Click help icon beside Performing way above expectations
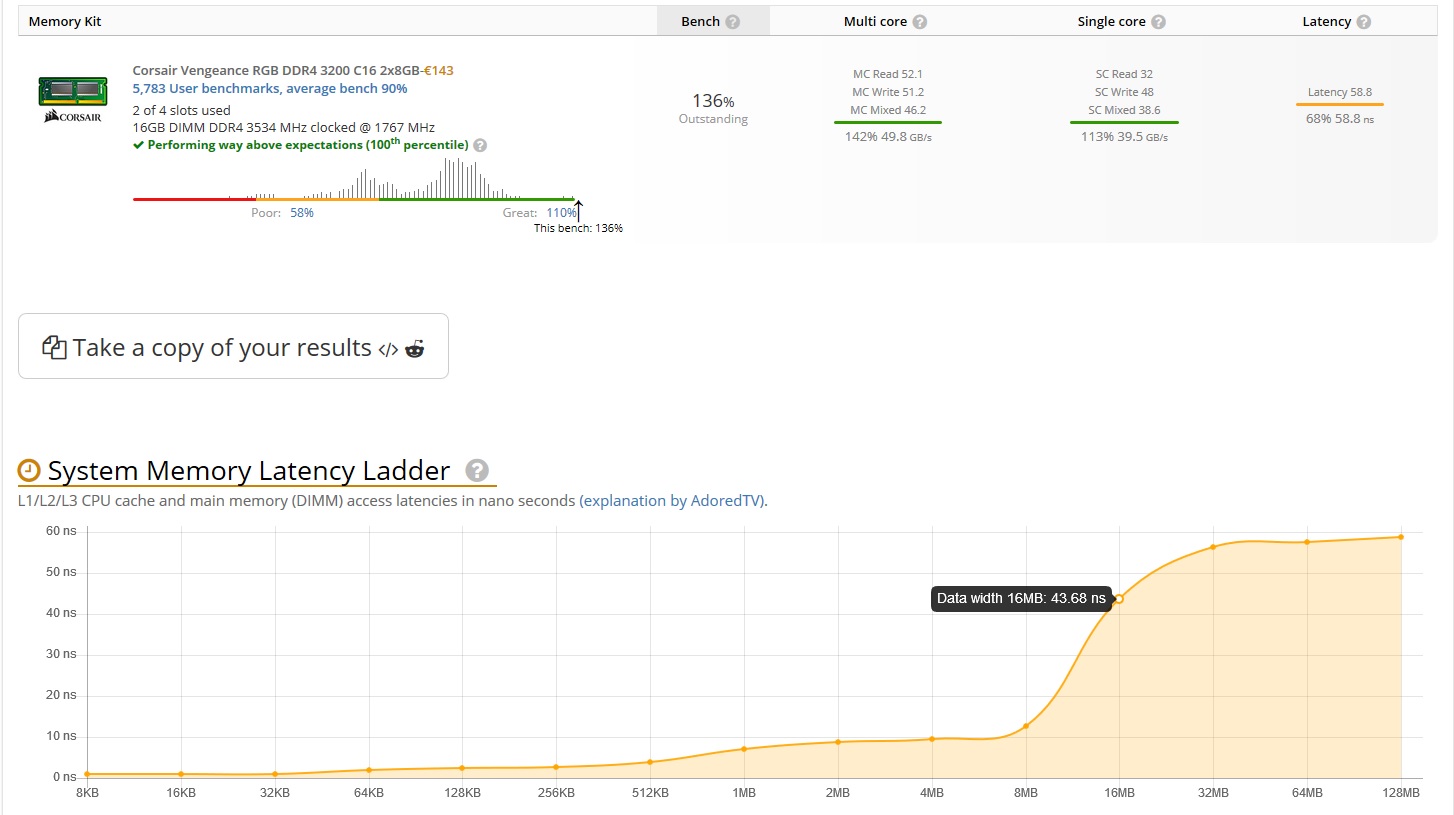This screenshot has height=815, width=1454. click(480, 146)
